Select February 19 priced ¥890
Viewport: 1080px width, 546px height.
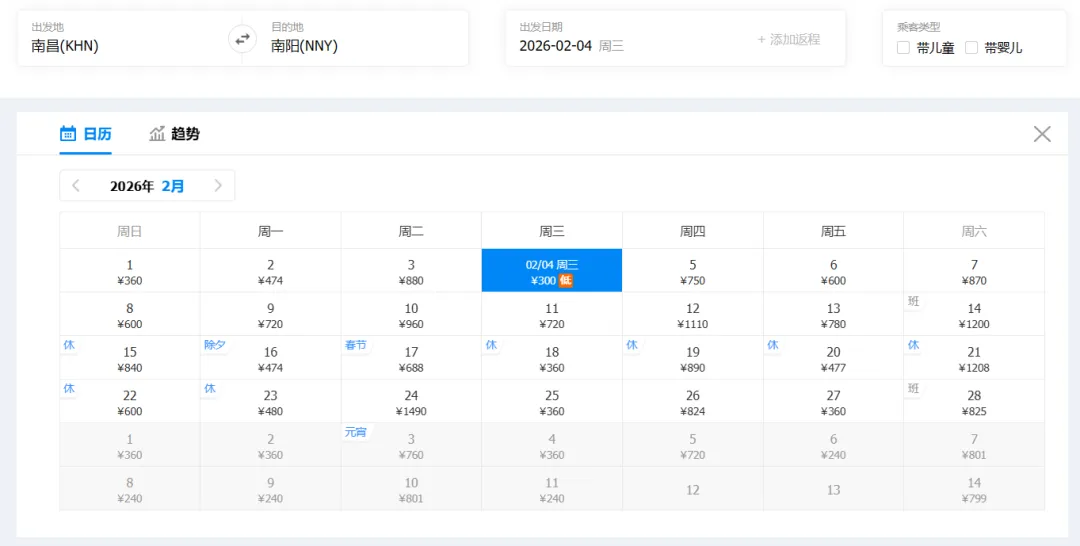pos(693,358)
